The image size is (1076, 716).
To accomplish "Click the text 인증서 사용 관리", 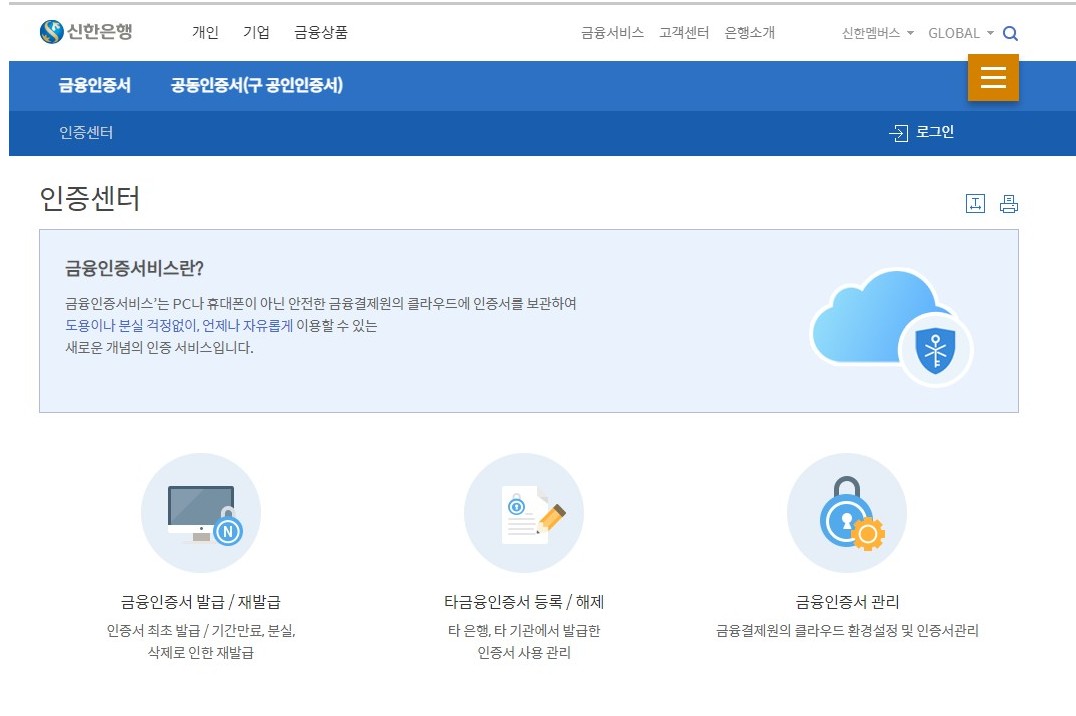I will point(524,653).
